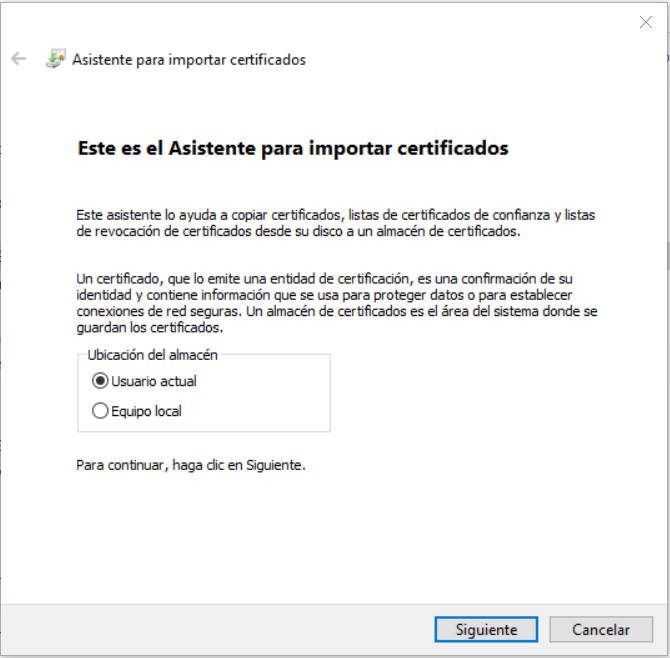Click the certificate wizard icon beside the title
Viewport: 670px width, 658px height.
56,59
